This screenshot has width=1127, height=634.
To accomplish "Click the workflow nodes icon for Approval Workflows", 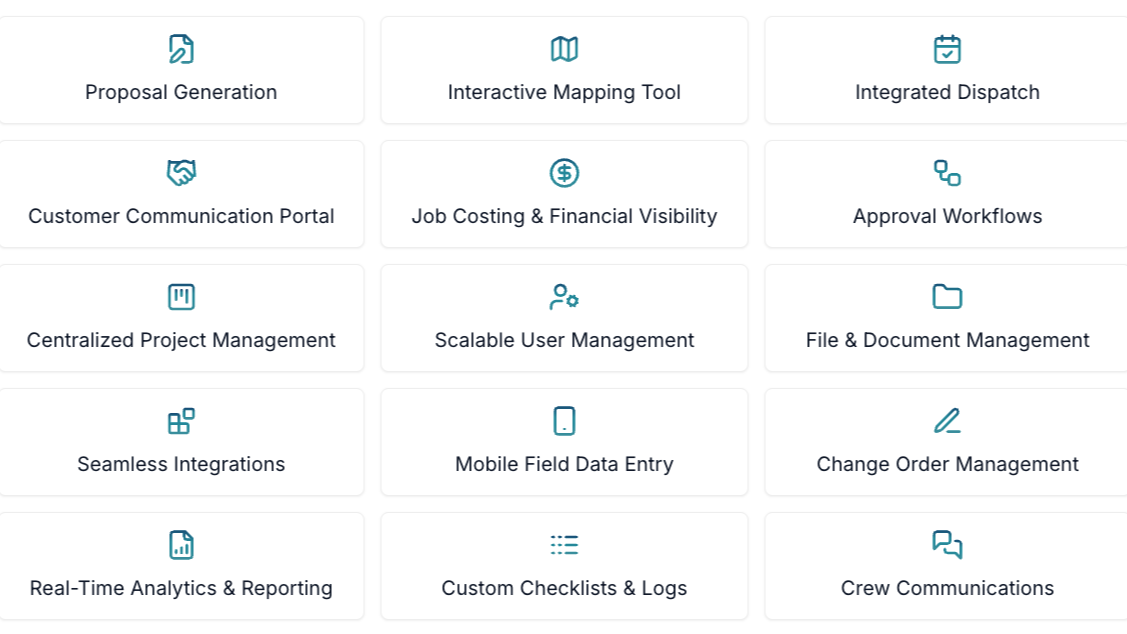I will point(947,173).
